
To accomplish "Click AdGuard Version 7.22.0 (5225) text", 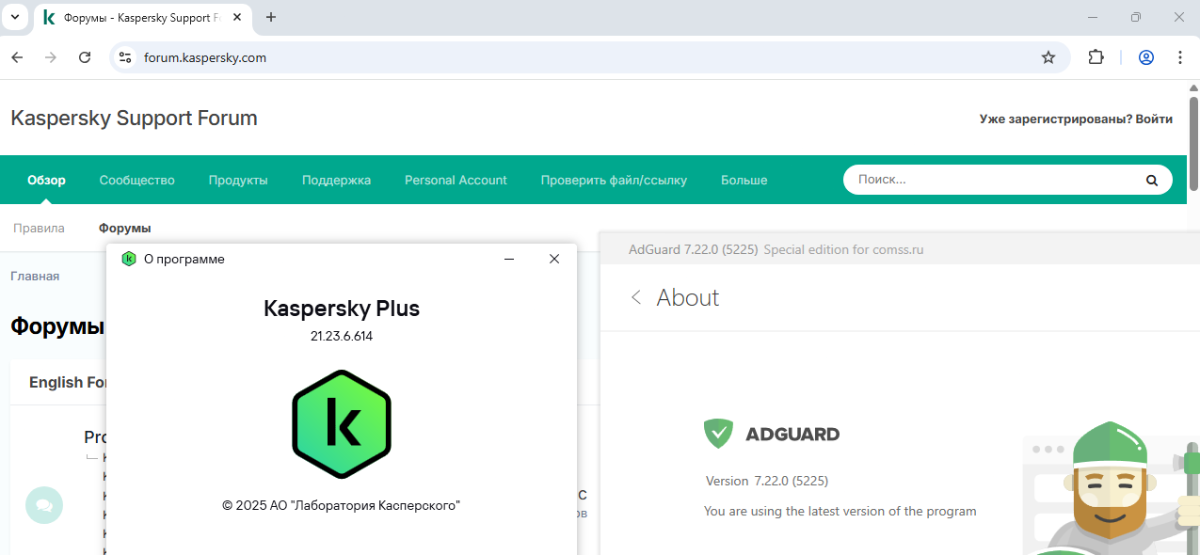I will (x=767, y=481).
